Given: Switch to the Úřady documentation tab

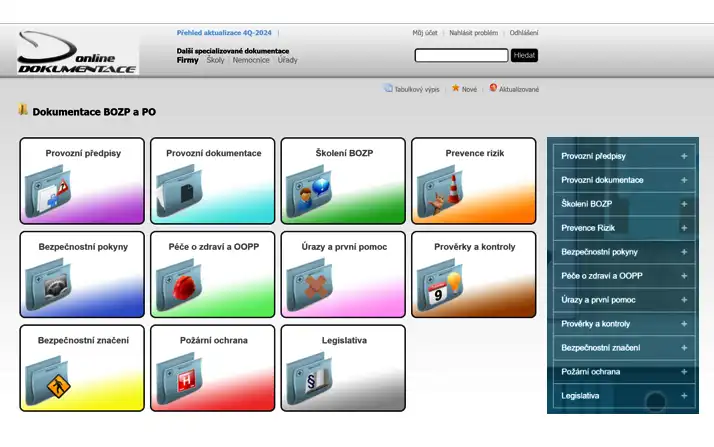Looking at the screenshot, I should tap(287, 60).
